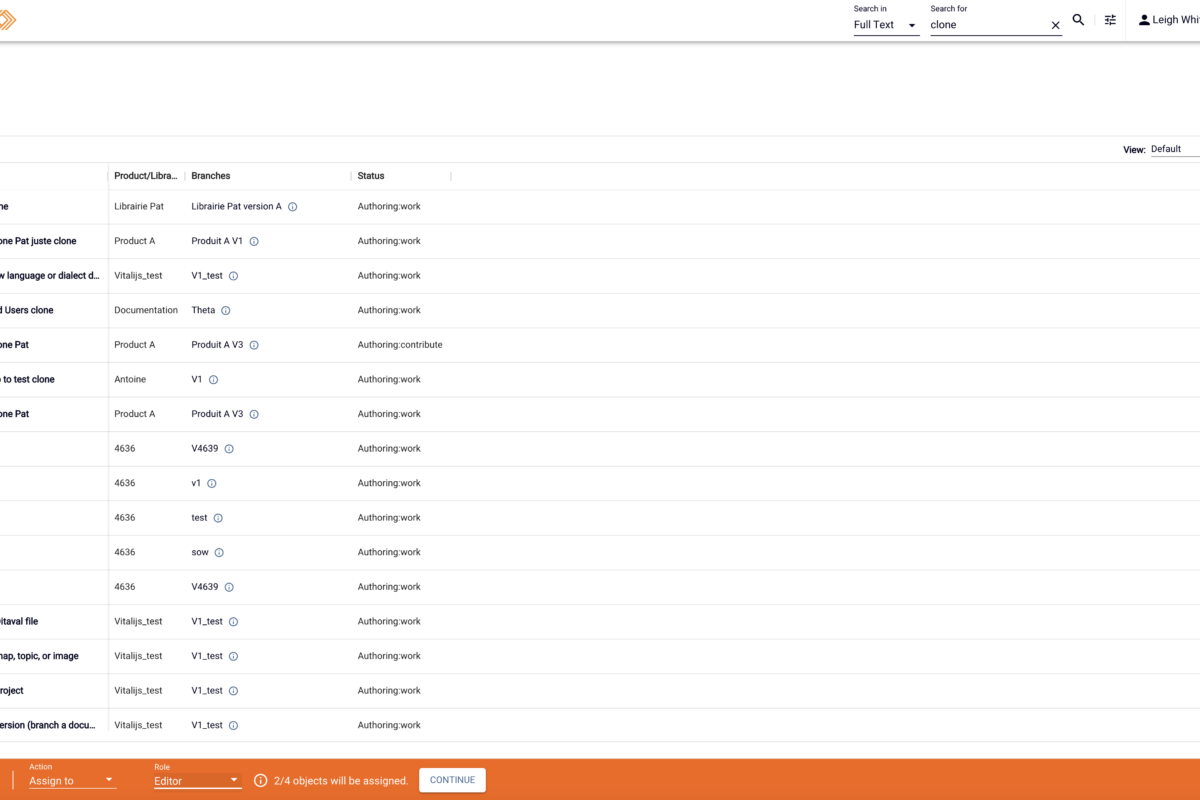Click info icon in the assignment notice bar

click(x=261, y=780)
